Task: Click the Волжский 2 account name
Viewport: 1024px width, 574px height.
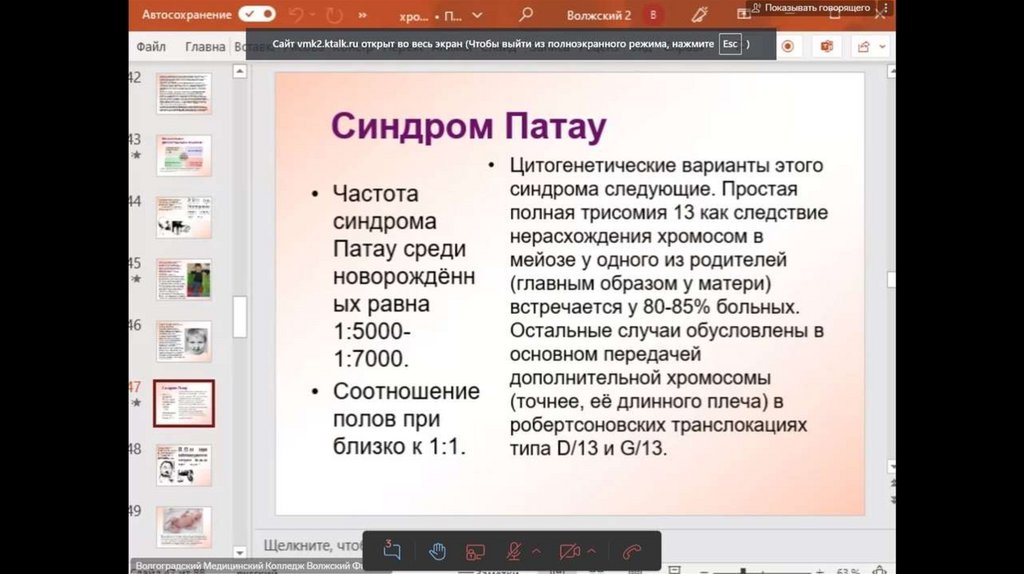Action: pos(598,15)
